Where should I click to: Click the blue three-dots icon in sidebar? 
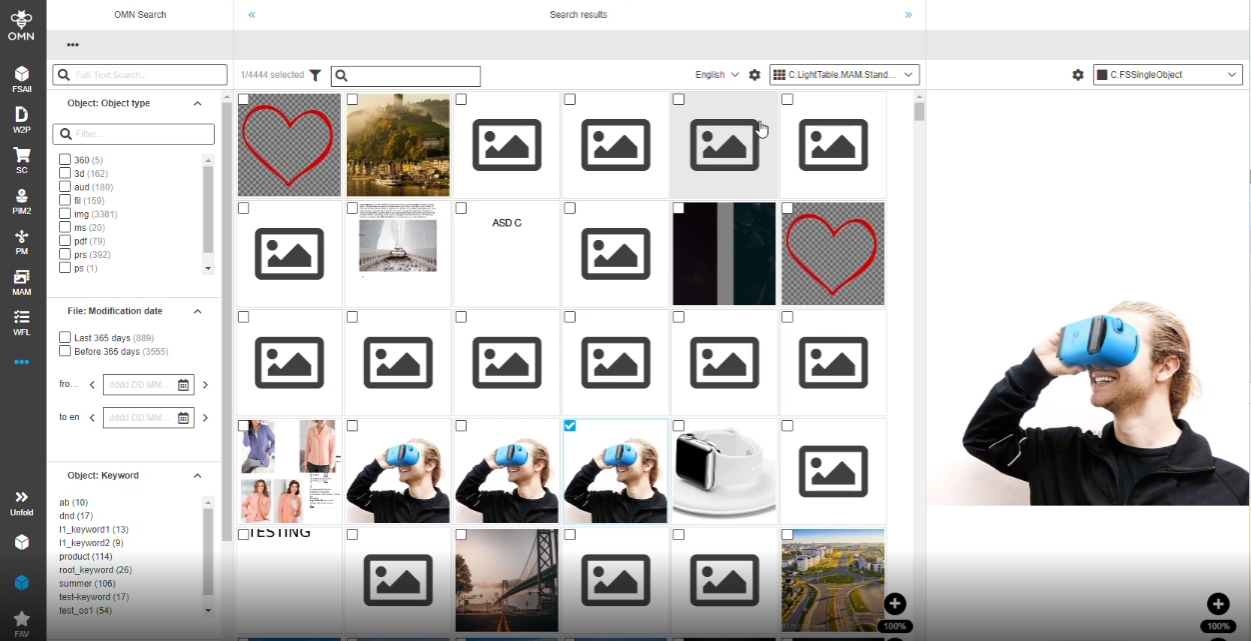22,362
